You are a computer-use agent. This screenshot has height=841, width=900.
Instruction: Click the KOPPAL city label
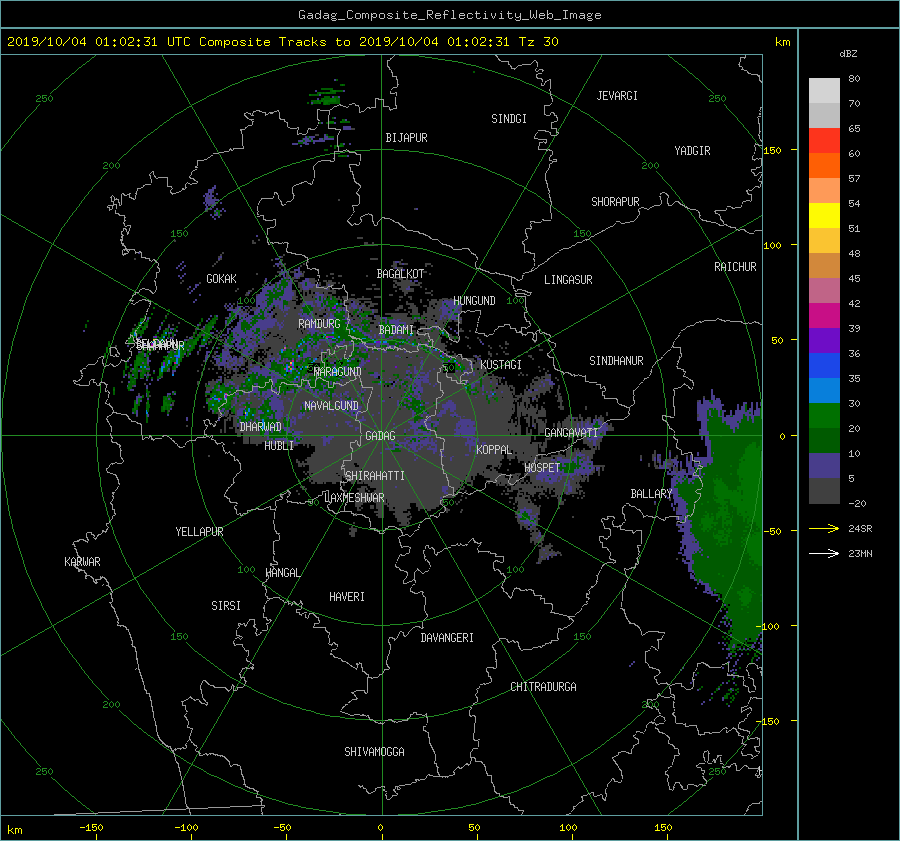click(494, 450)
